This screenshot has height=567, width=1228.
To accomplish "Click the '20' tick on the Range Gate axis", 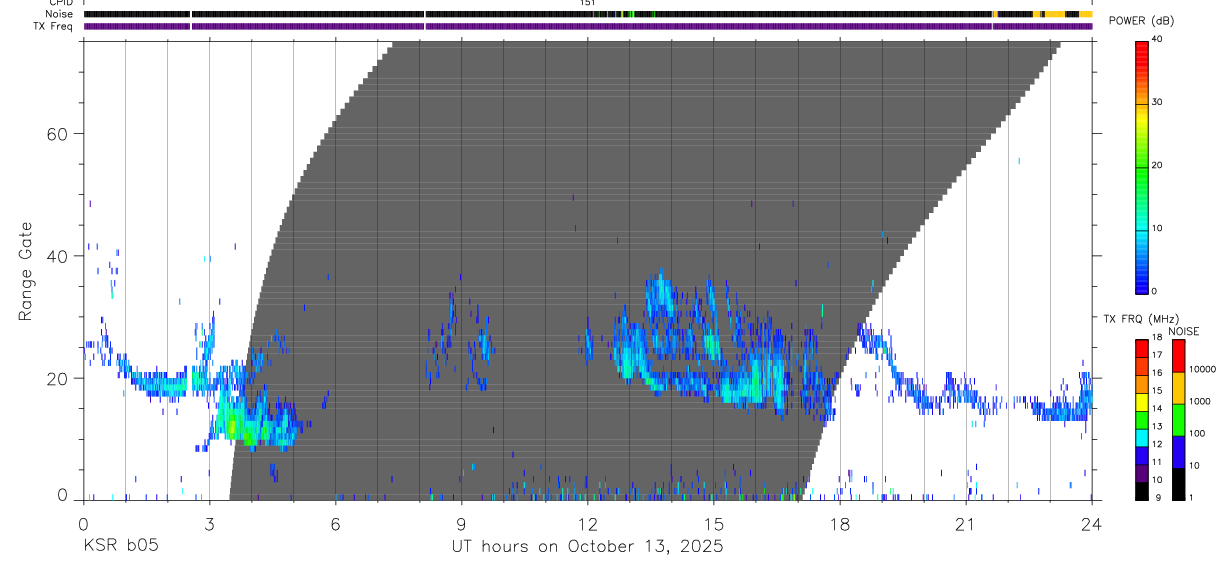I will 60,379.
